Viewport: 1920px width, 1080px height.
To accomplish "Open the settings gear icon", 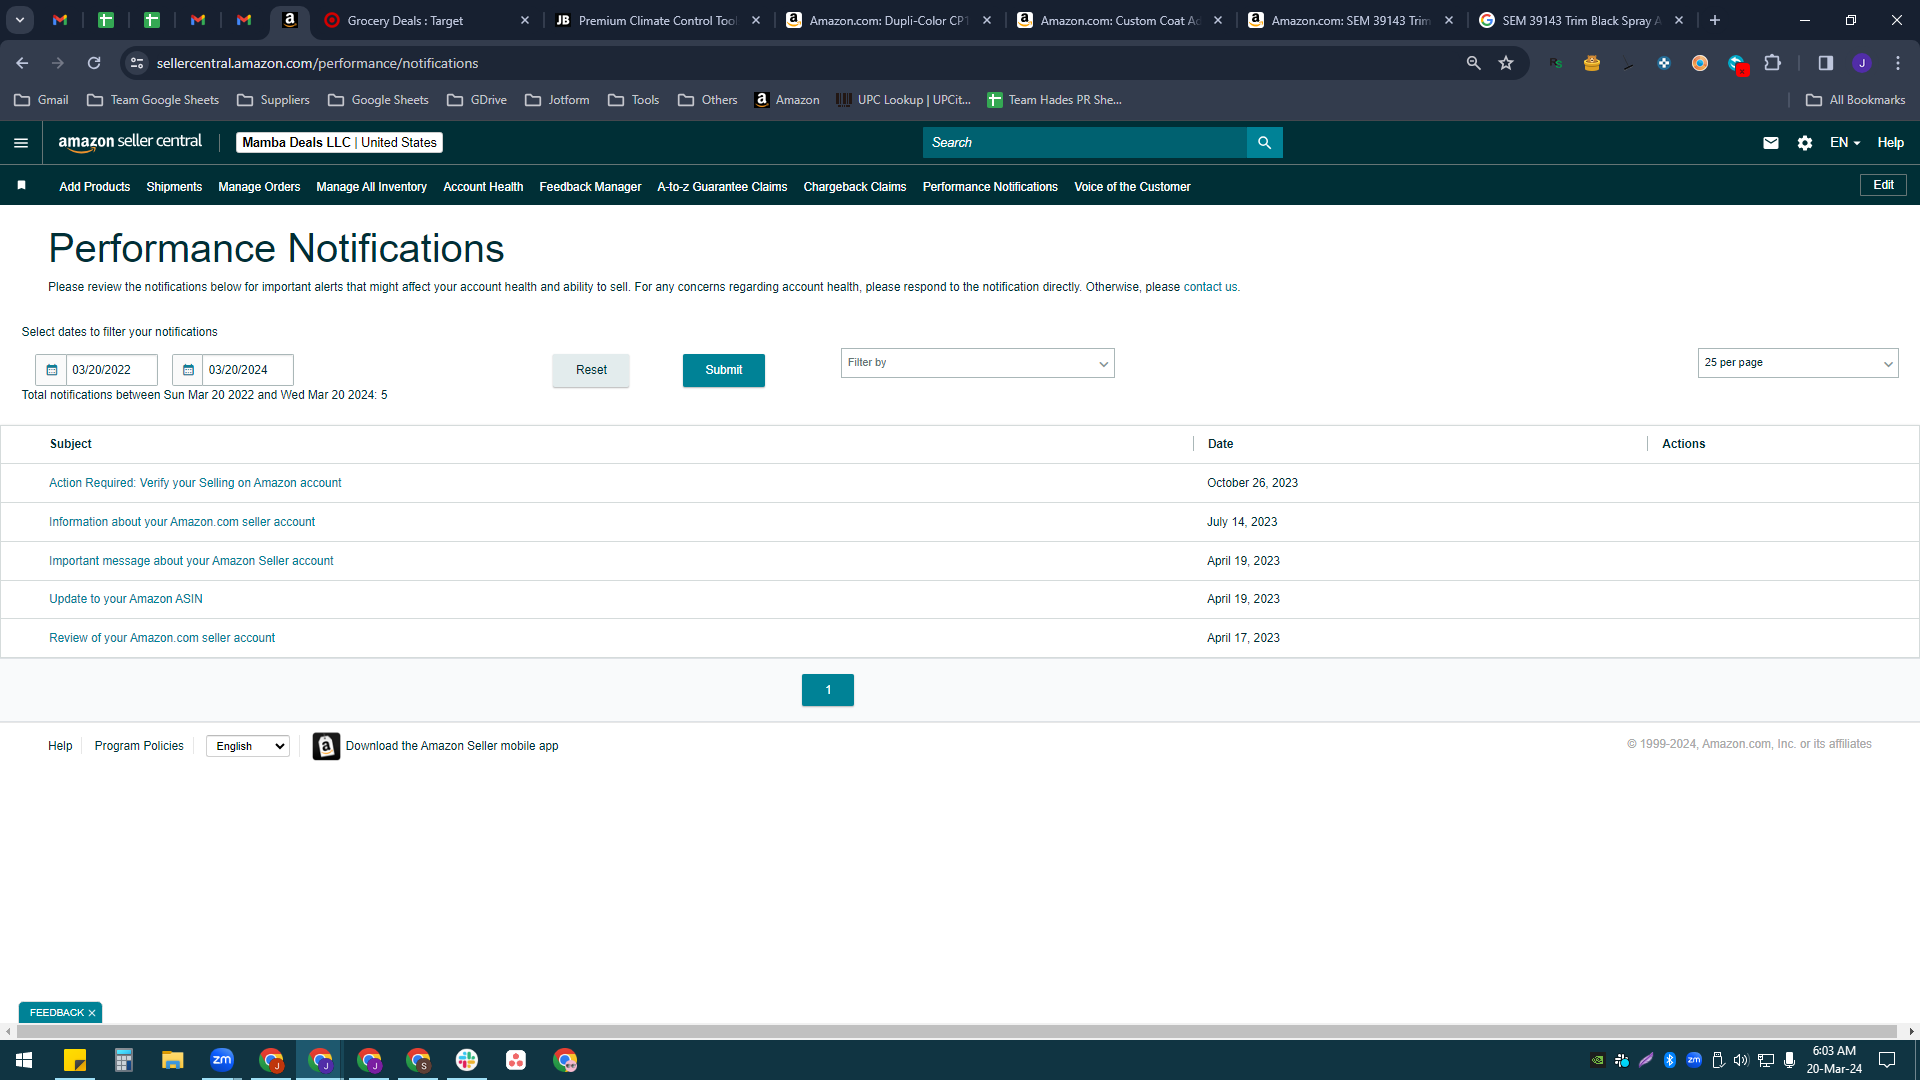I will click(1805, 143).
